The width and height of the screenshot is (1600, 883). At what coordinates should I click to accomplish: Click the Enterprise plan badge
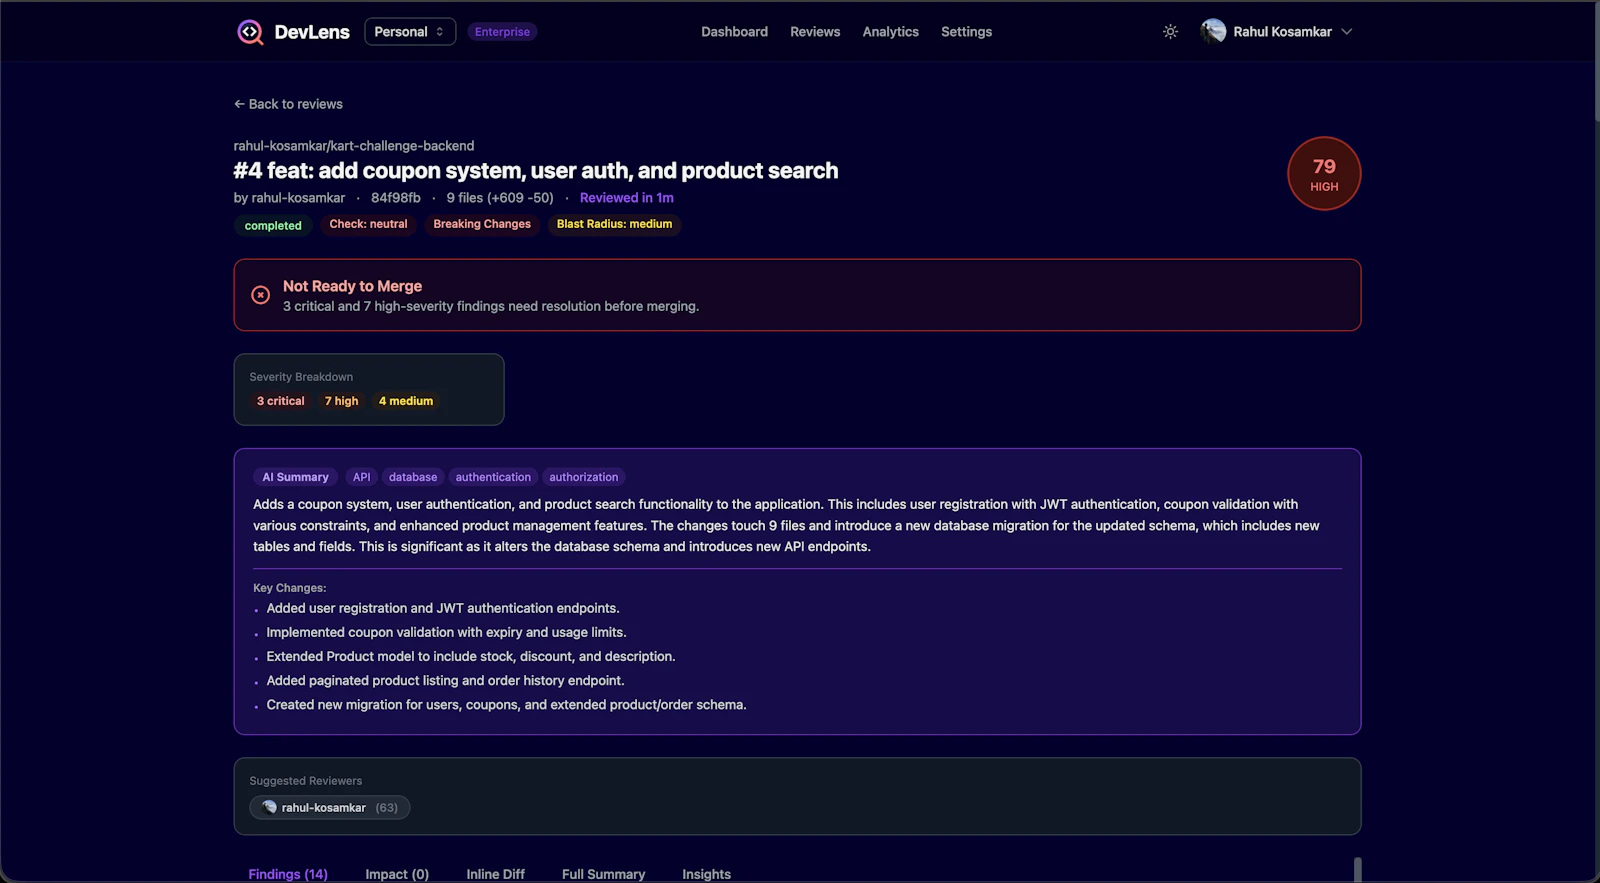(502, 32)
